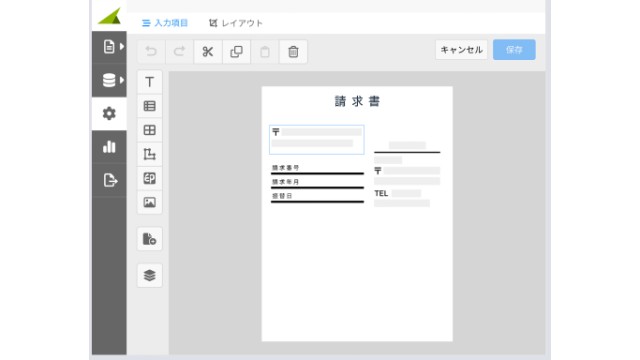640x360 pixels.
Task: Cut selection with scissors icon
Action: pos(208,51)
